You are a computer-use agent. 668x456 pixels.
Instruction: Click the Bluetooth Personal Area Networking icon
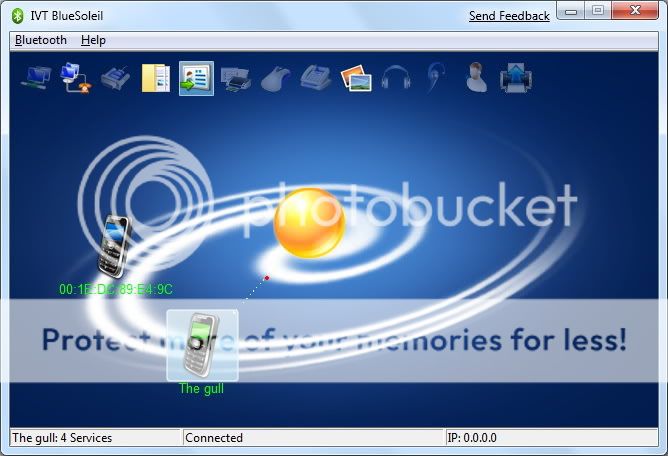[36, 78]
